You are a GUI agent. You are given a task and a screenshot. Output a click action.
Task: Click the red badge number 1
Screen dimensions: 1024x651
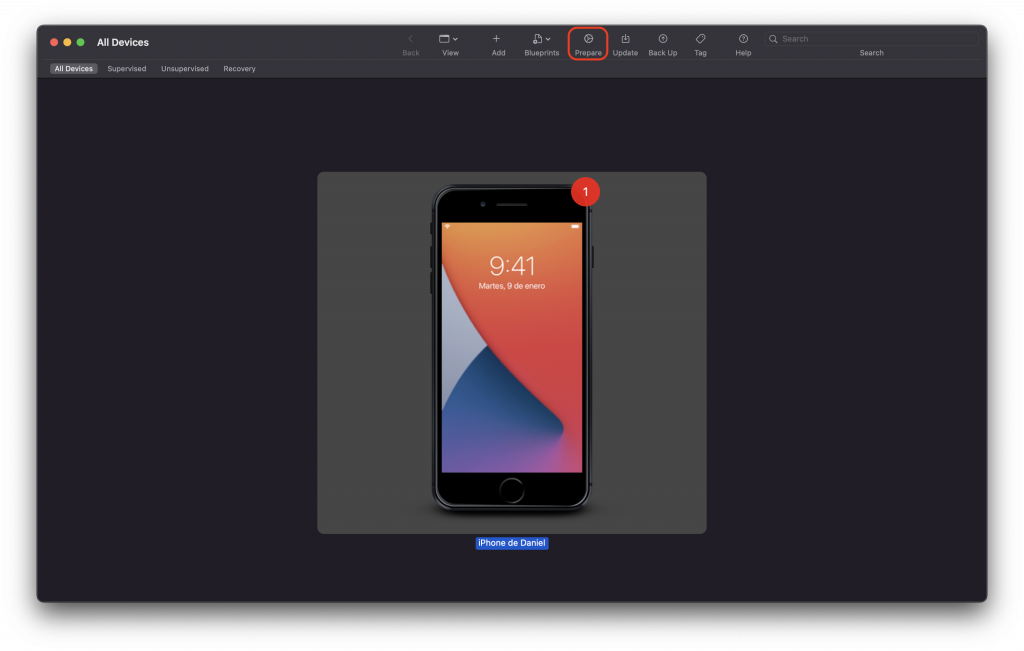pyautogui.click(x=585, y=192)
